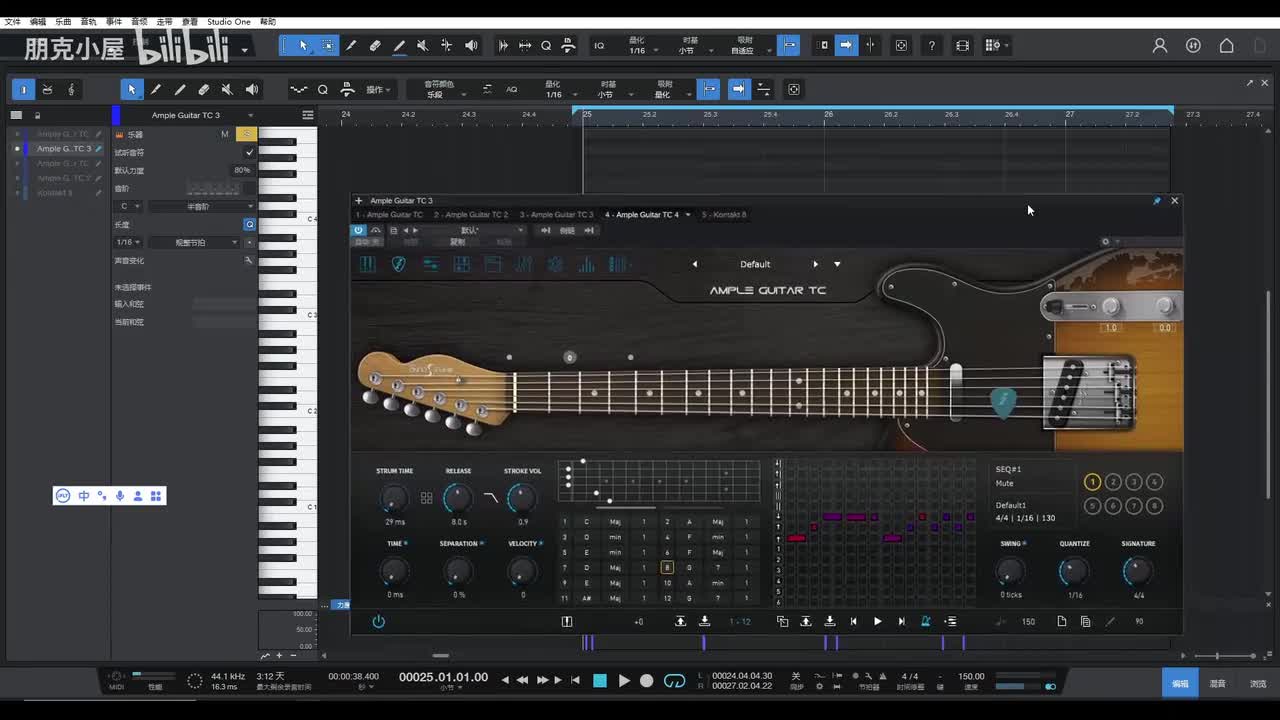Viewport: 1280px width, 720px height.
Task: Click the metronome icon in the strummer bar
Action: tap(926, 621)
